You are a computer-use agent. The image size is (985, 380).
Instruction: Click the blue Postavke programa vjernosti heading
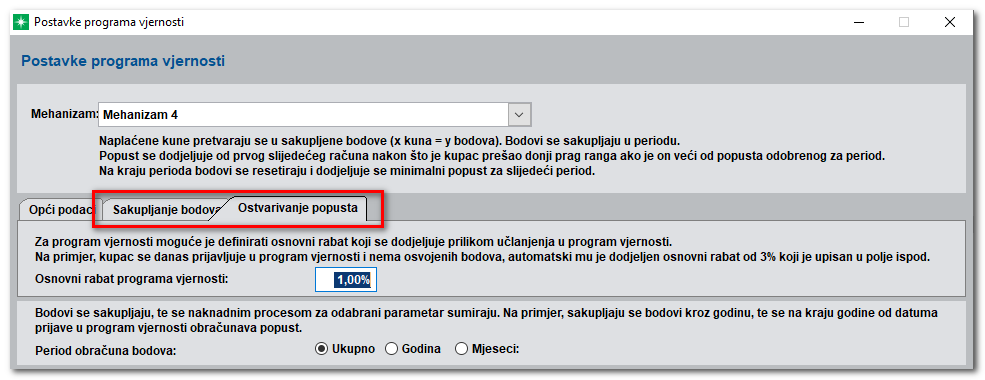(123, 62)
